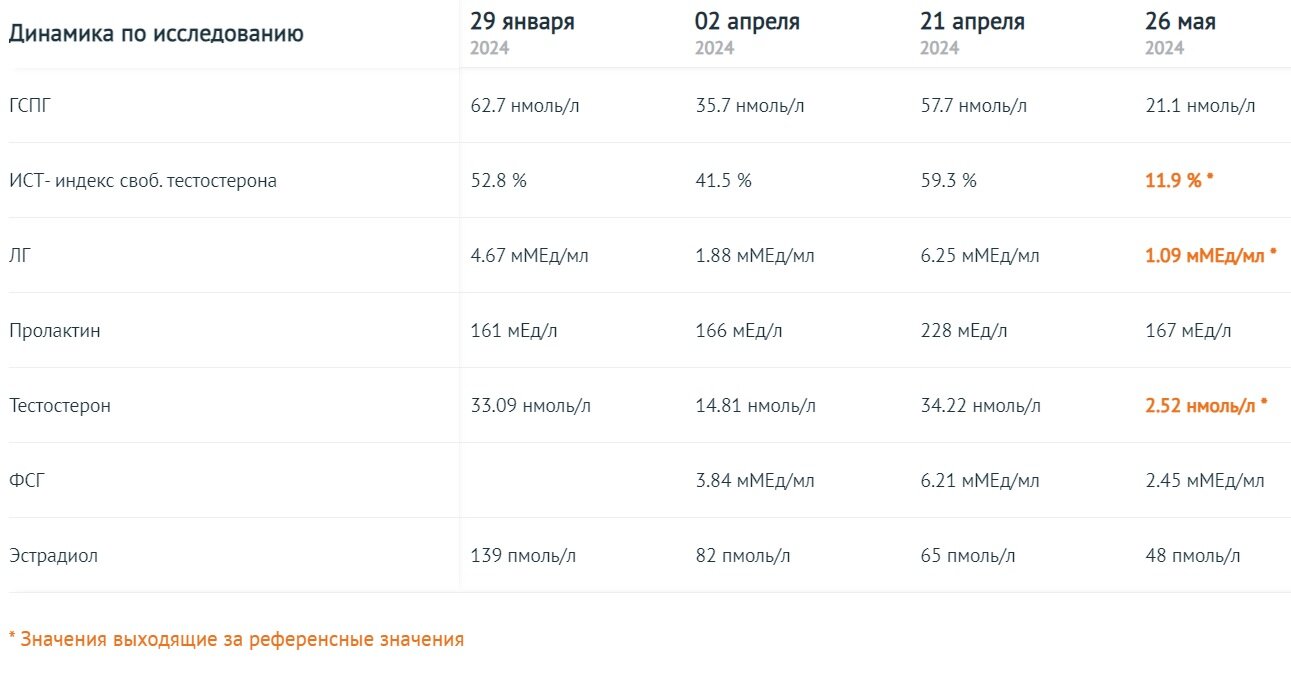
Task: Click the ГСПГ row label
Action: [29, 106]
